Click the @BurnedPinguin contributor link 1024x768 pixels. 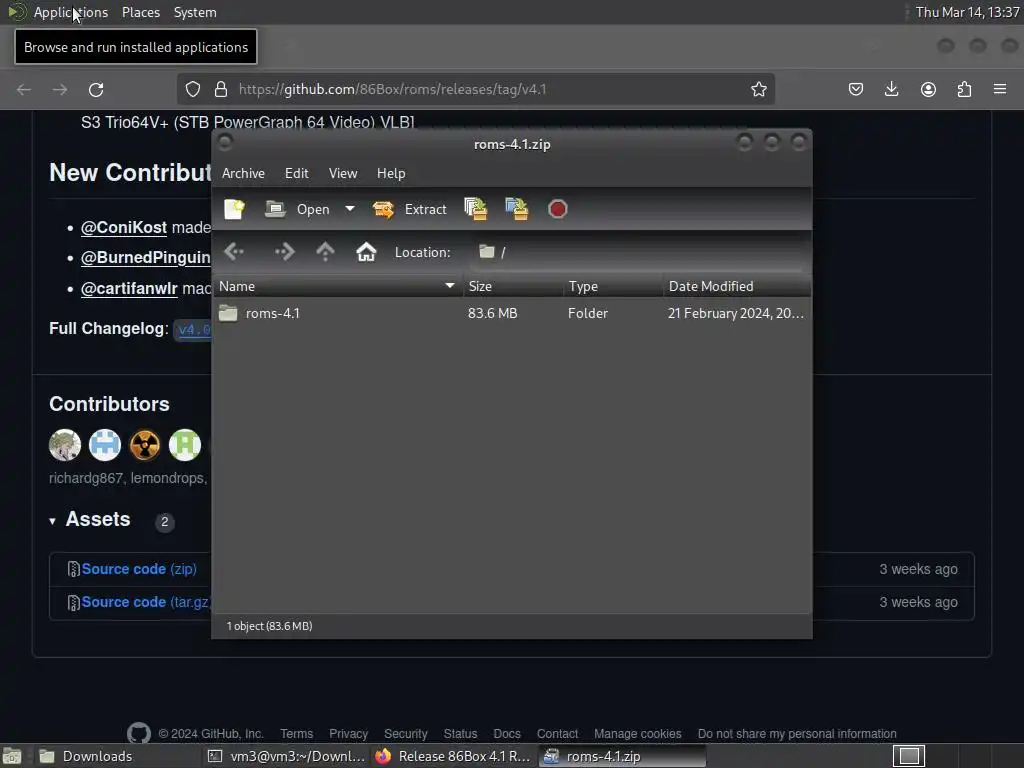[145, 257]
